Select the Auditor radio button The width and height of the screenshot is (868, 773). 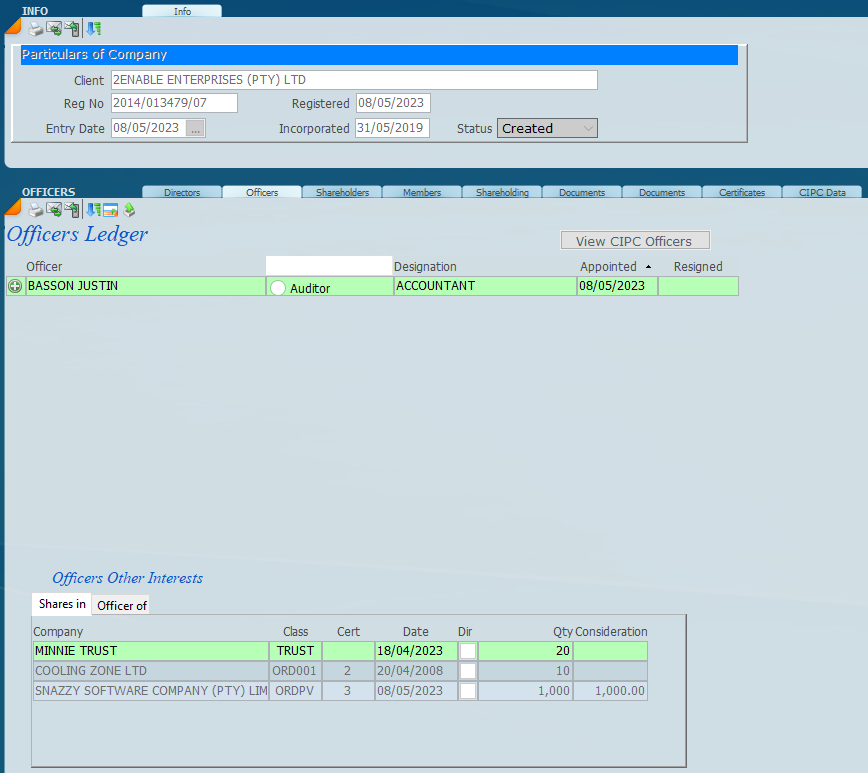[x=278, y=288]
